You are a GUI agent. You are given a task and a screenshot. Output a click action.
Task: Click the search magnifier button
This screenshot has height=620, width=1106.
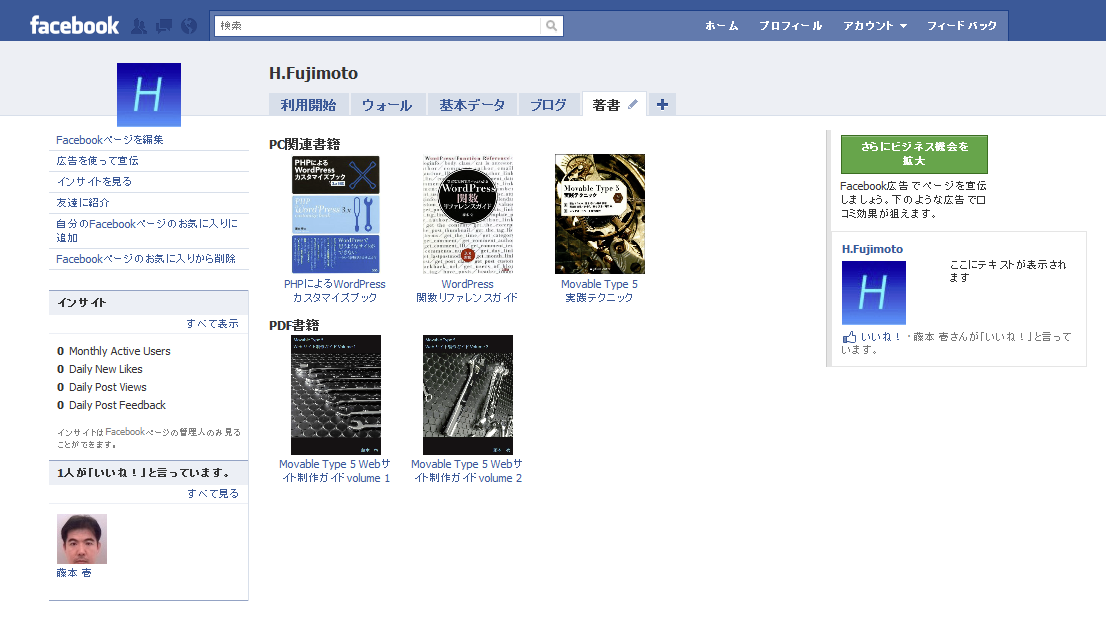(552, 25)
